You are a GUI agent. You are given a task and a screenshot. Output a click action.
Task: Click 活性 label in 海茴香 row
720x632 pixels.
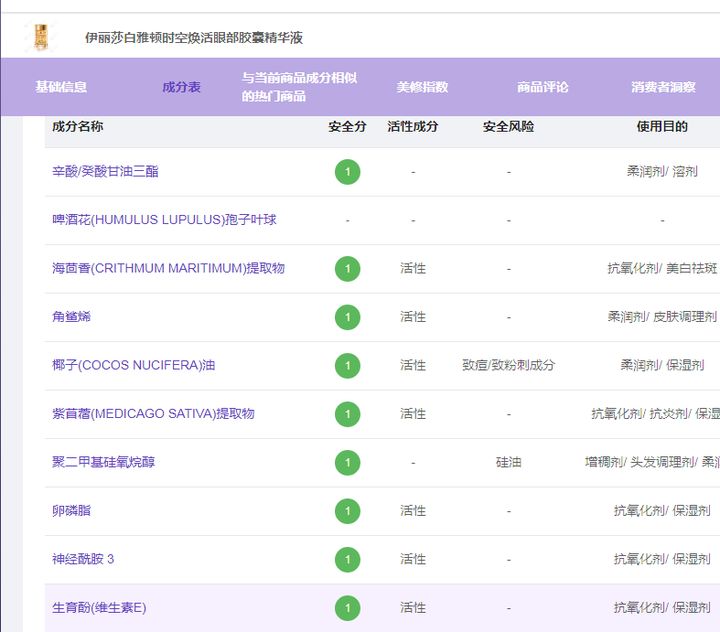point(413,268)
